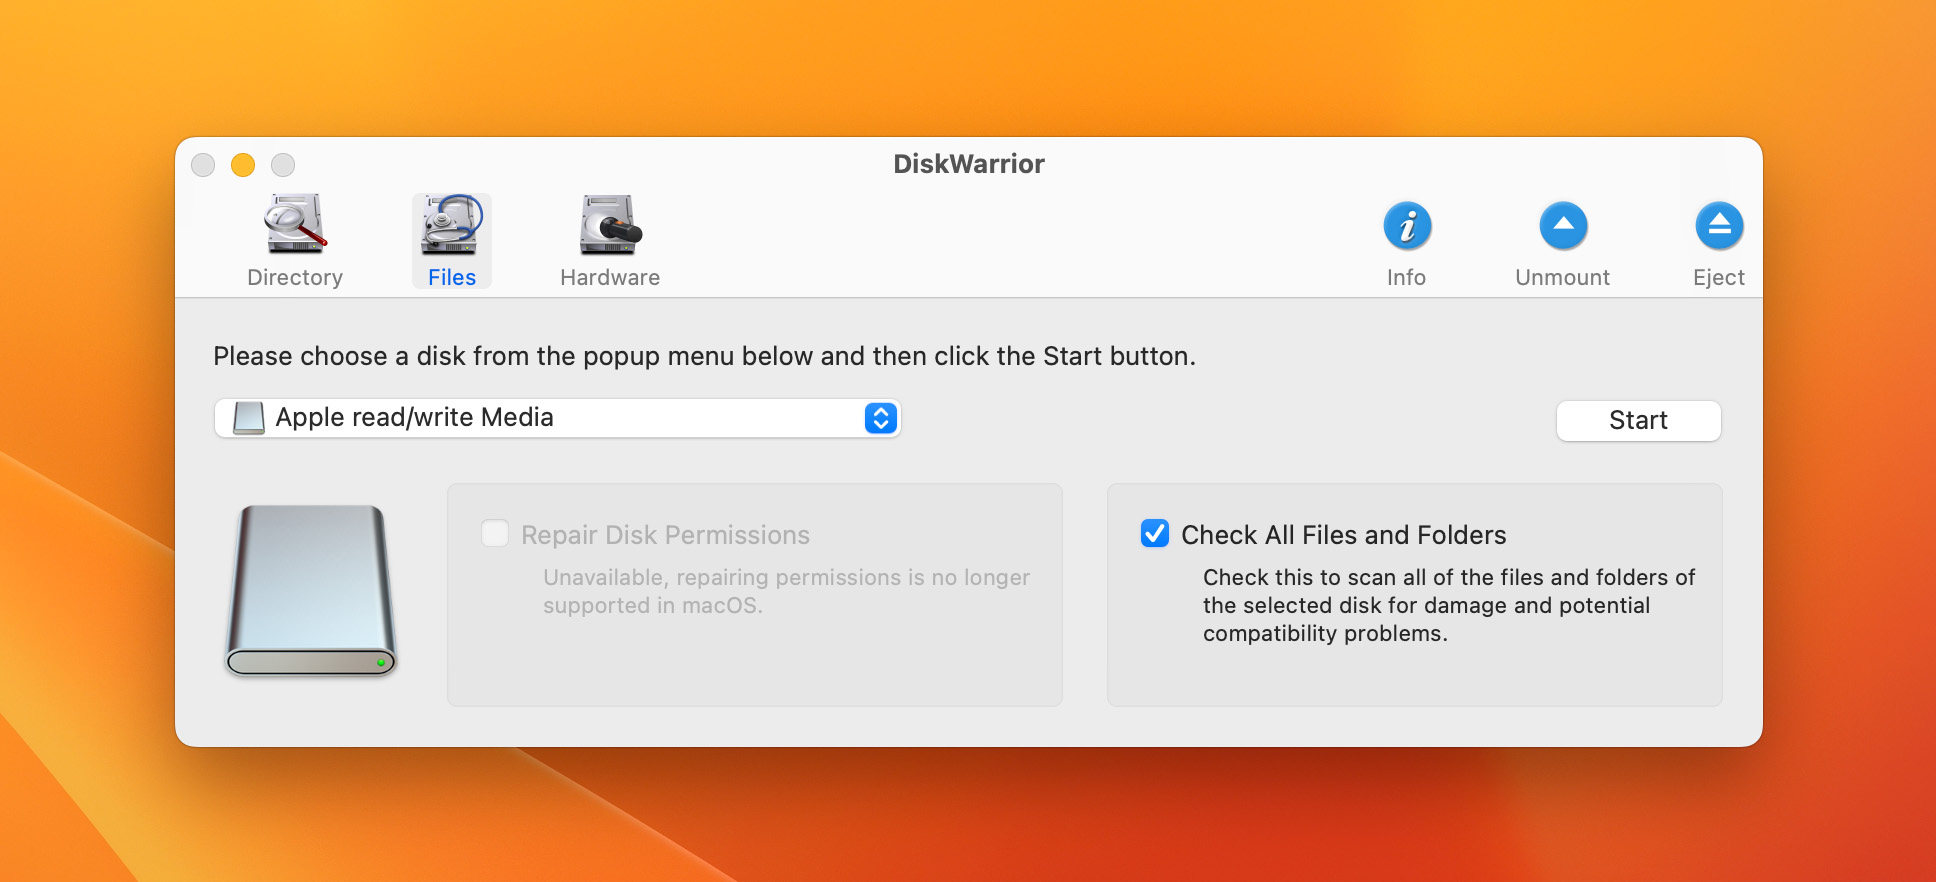Click the blue Eject icon
Screen dimensions: 1936x882
pos(1719,226)
